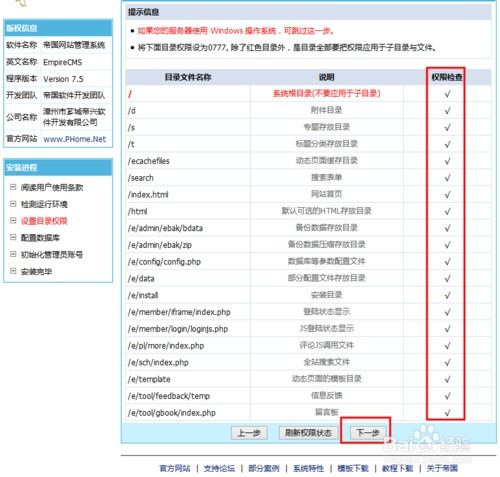Click the check mark in the /e/sch/index.php row
The height and width of the screenshot is (477, 500).
tap(447, 362)
